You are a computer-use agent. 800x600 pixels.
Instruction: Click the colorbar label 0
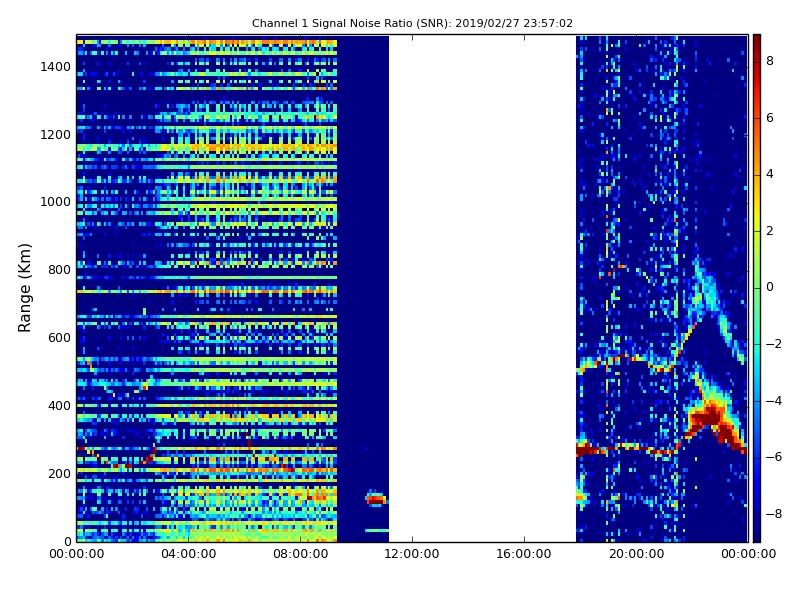coord(770,287)
